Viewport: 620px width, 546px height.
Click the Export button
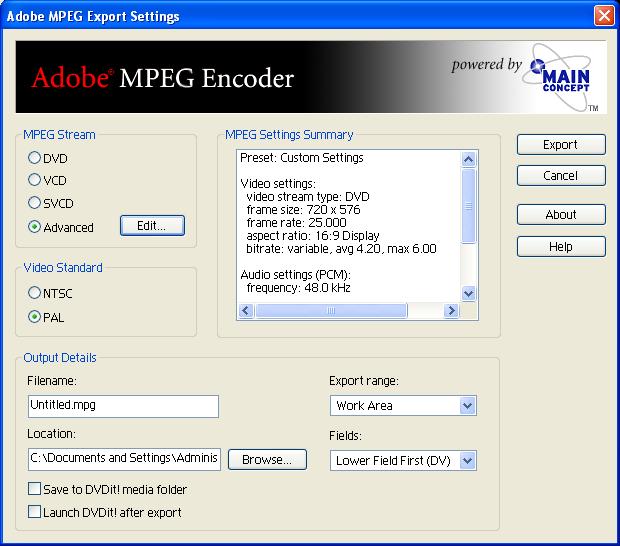(561, 144)
